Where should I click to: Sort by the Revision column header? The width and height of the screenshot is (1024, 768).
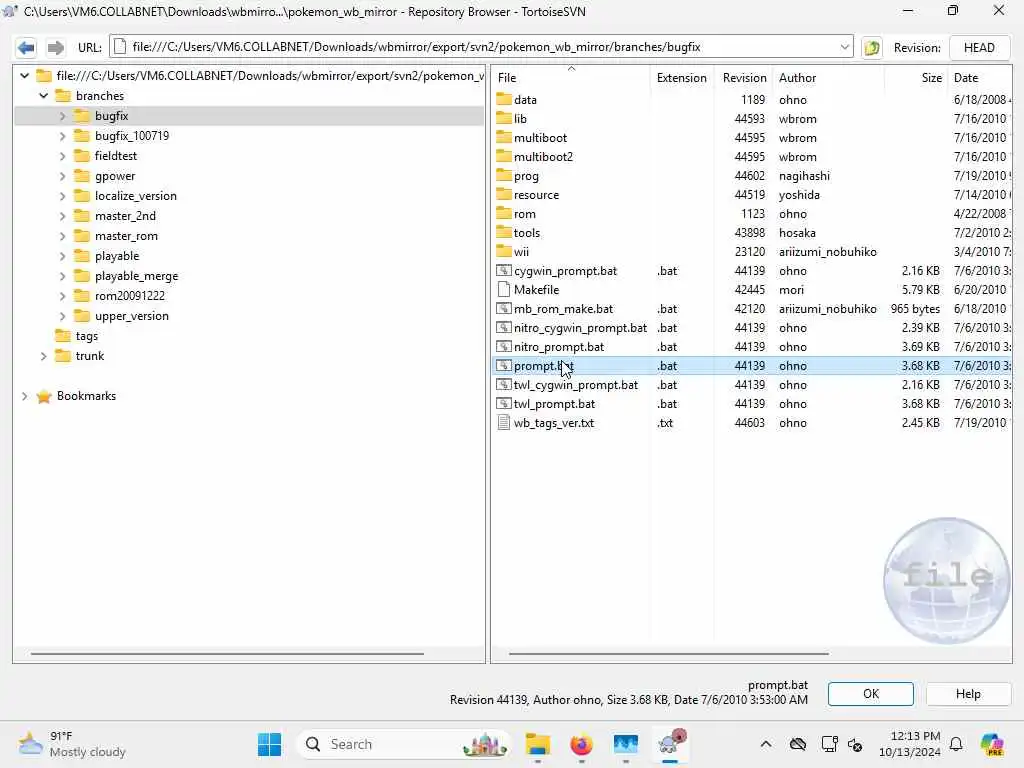coord(744,78)
